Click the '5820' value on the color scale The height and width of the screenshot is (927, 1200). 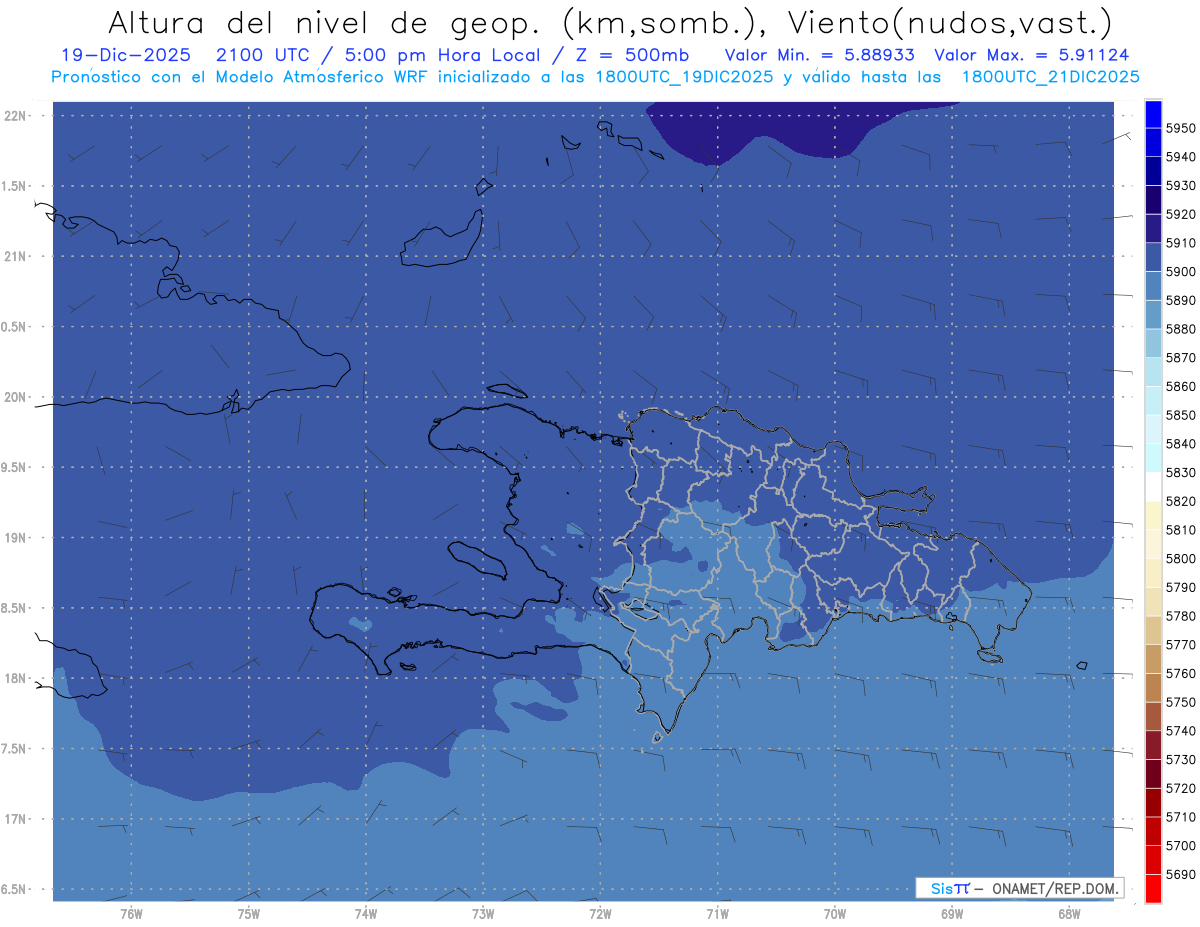pos(1180,501)
